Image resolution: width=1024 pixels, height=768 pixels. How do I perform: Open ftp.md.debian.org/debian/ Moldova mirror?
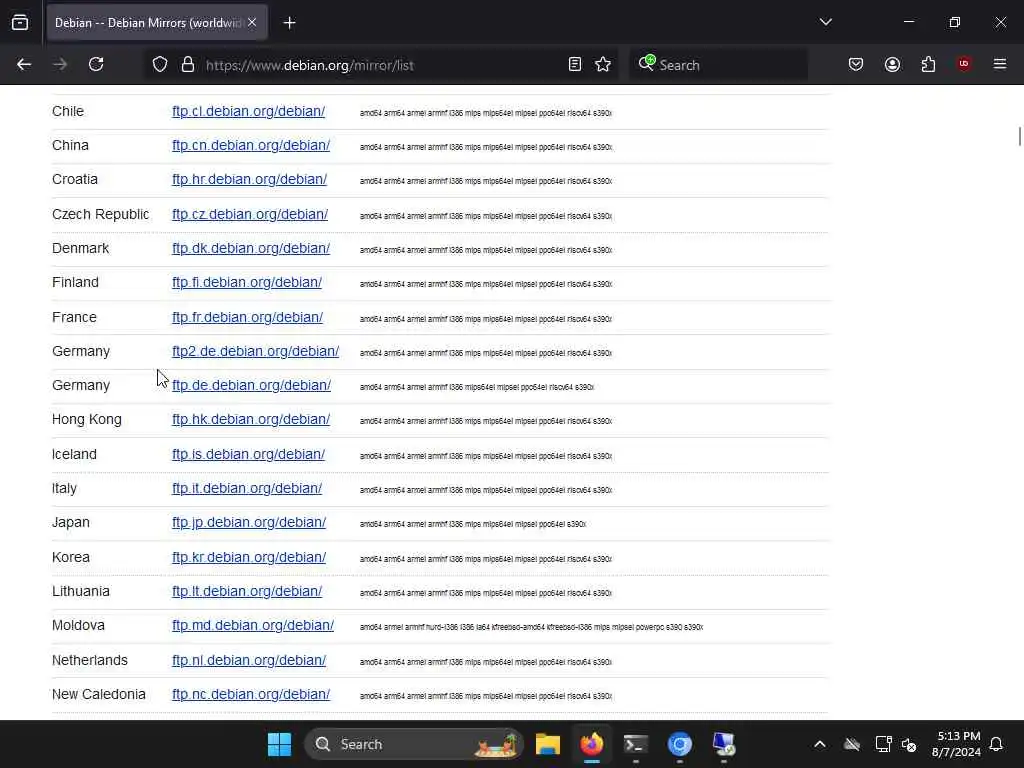pos(253,626)
